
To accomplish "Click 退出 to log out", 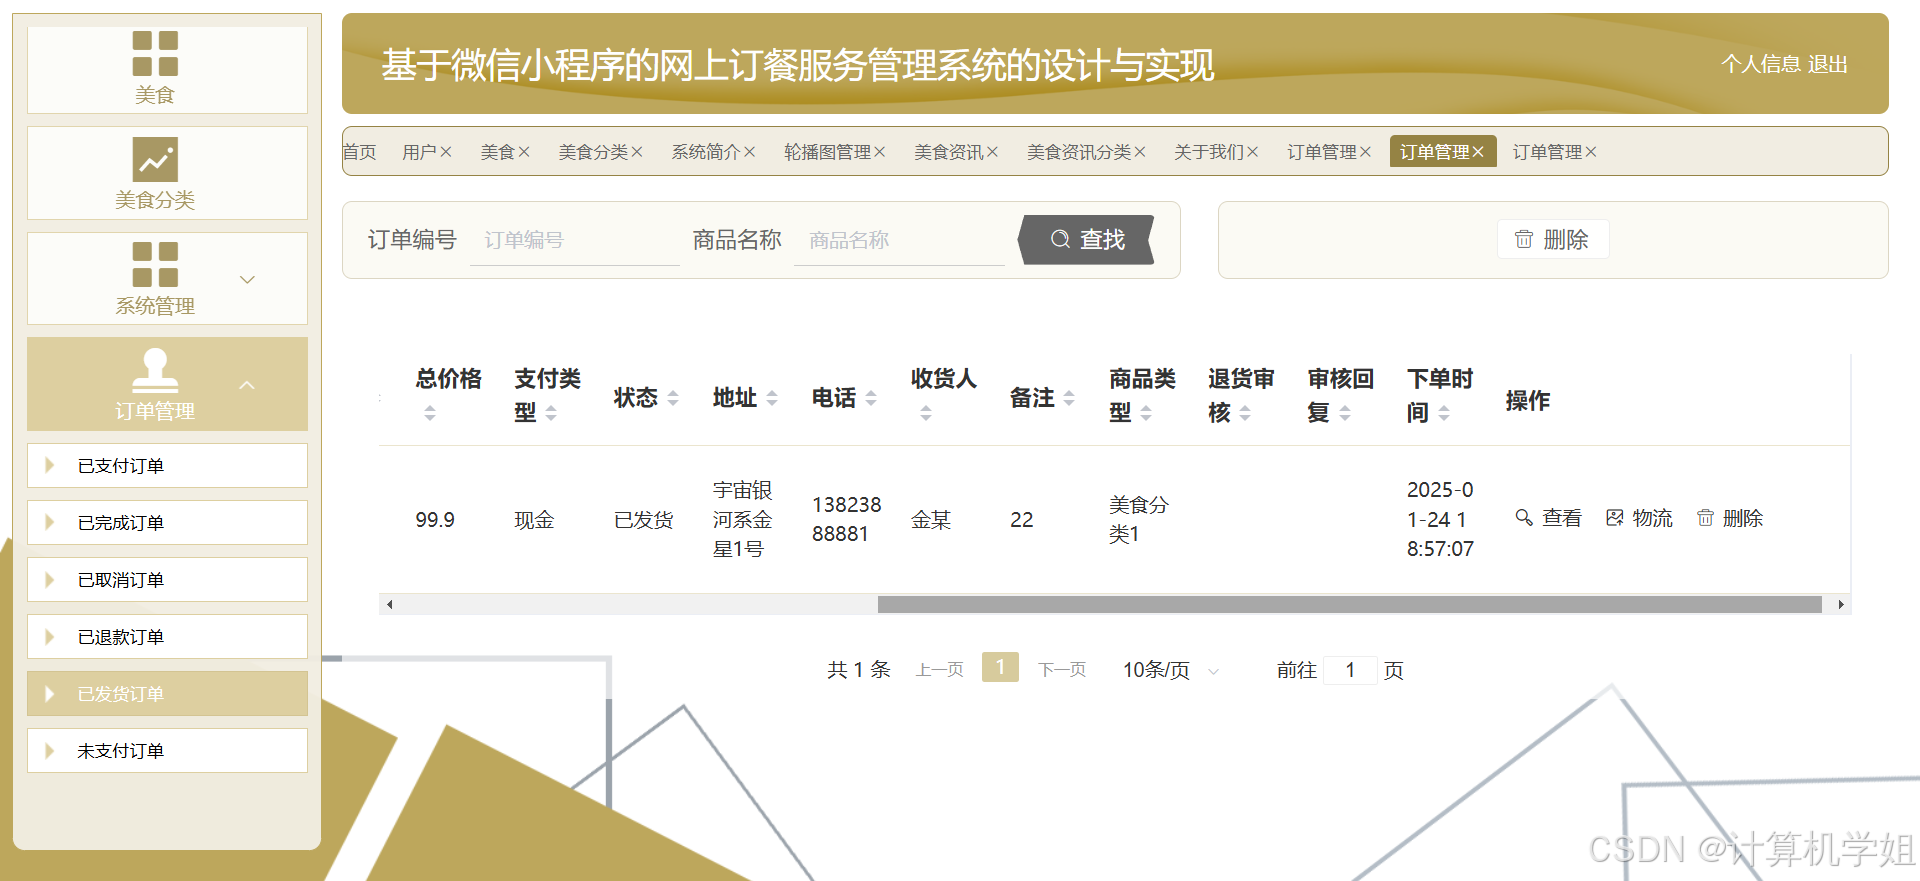I will [1828, 64].
